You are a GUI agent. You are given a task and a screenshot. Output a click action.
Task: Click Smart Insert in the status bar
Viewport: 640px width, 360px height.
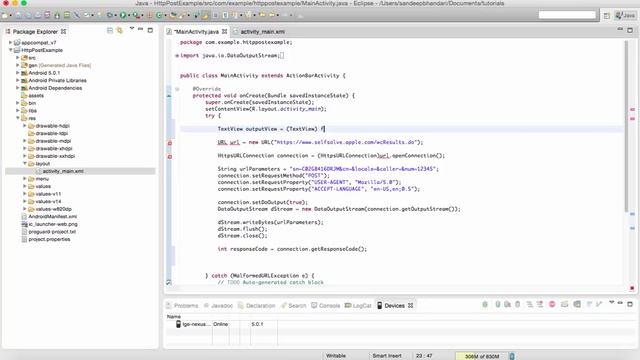tap(387, 356)
